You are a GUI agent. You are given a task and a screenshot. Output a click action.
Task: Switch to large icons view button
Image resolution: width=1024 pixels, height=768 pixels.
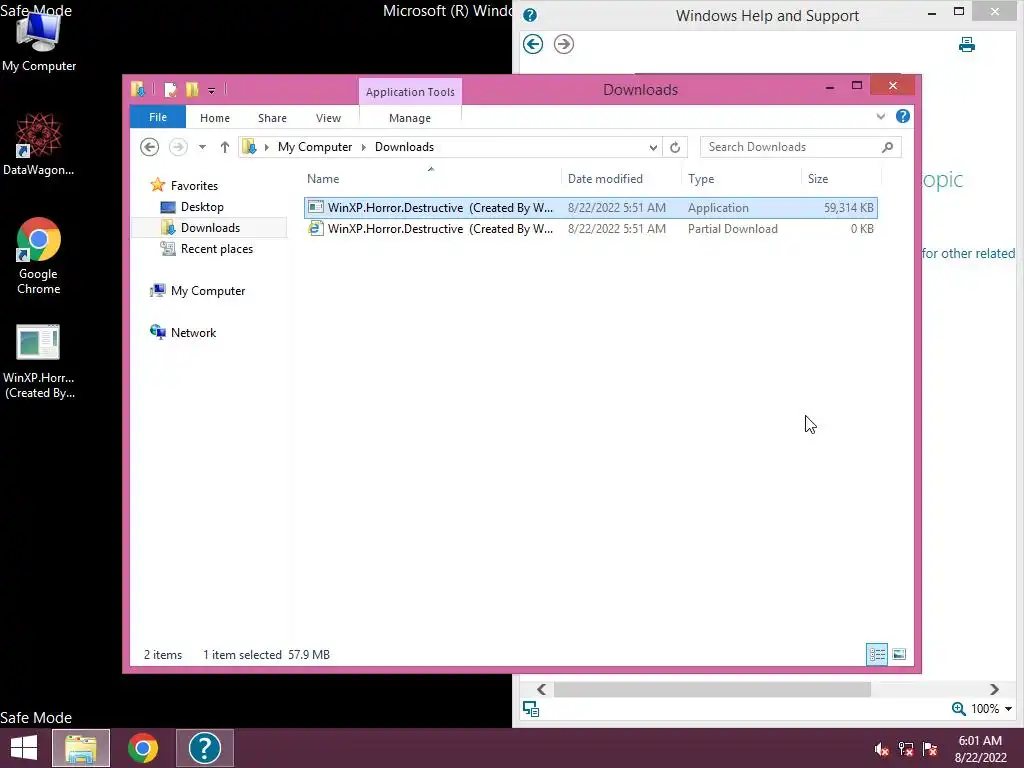point(899,654)
